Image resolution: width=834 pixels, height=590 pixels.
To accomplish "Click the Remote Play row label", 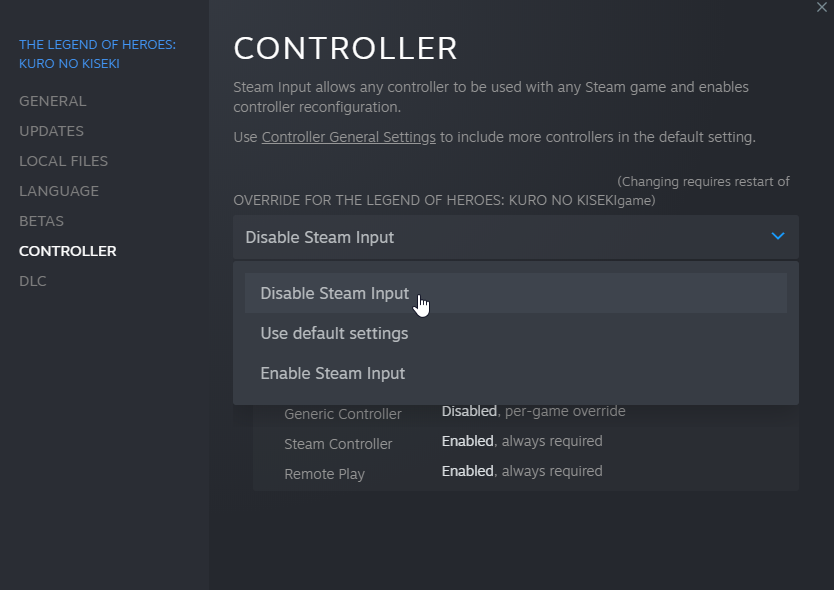I will [324, 474].
